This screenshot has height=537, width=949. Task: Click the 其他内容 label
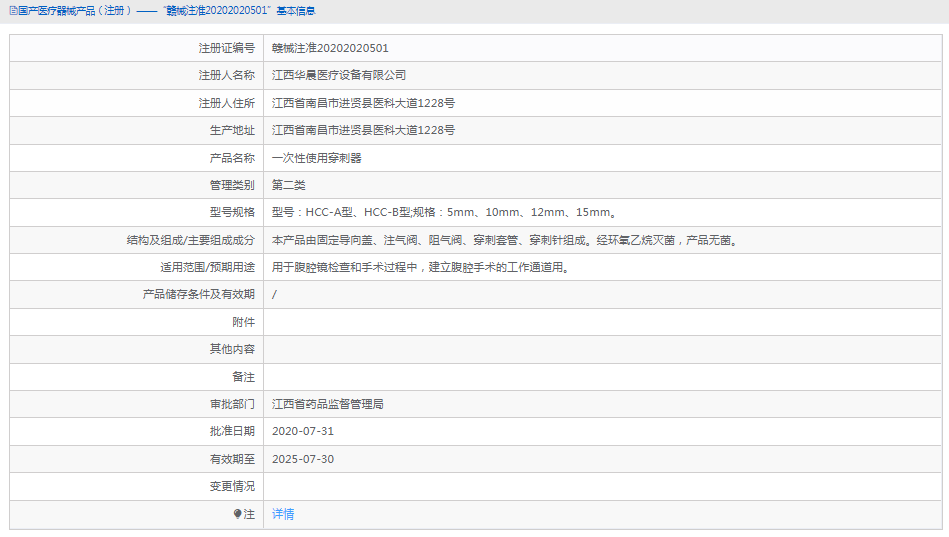click(x=232, y=349)
